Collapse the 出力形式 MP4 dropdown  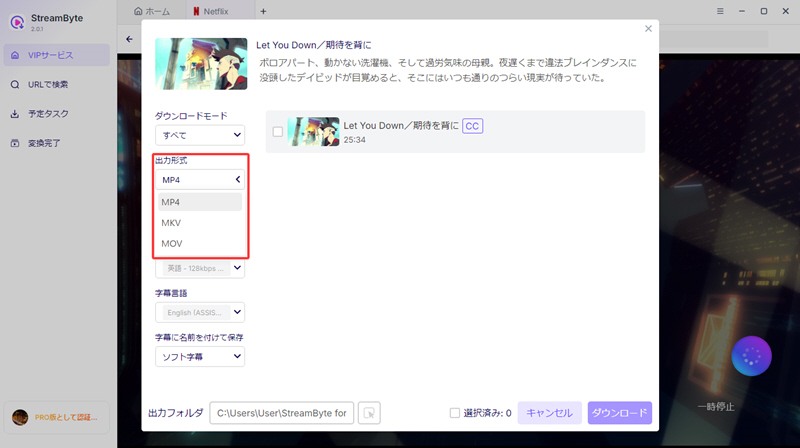click(200, 180)
